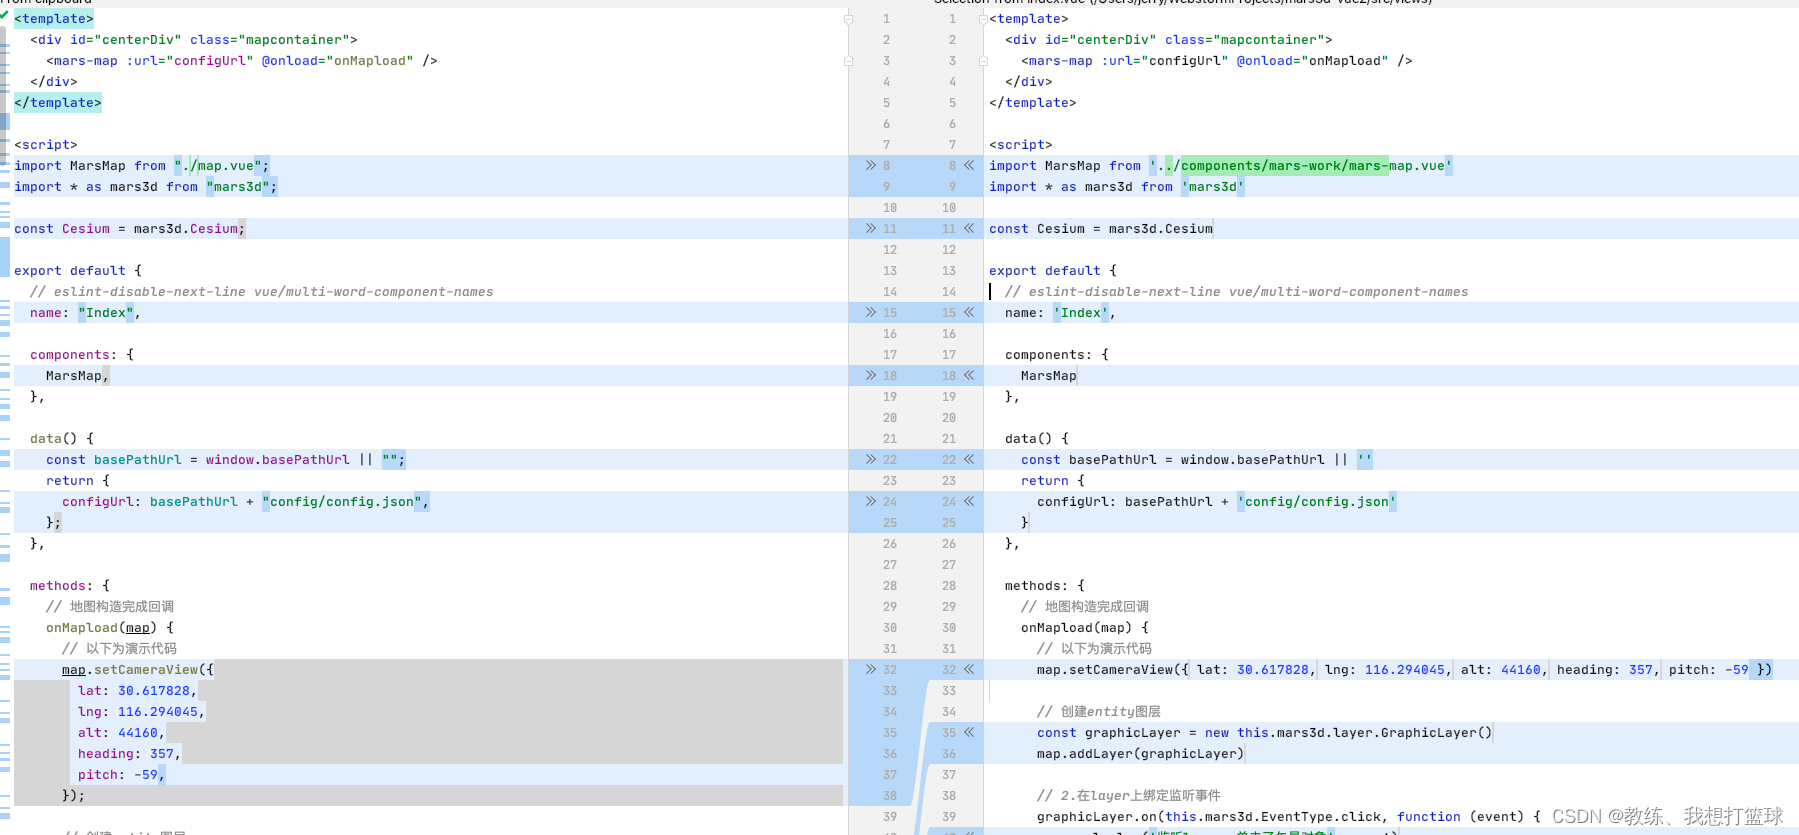Click 'const Cesium' line in right pane
This screenshot has height=835, width=1799.
point(1101,229)
